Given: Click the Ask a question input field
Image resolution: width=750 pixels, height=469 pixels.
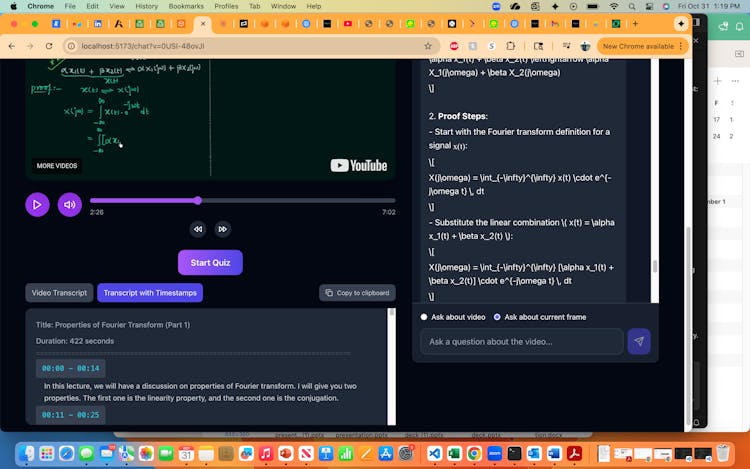Looking at the screenshot, I should (521, 342).
